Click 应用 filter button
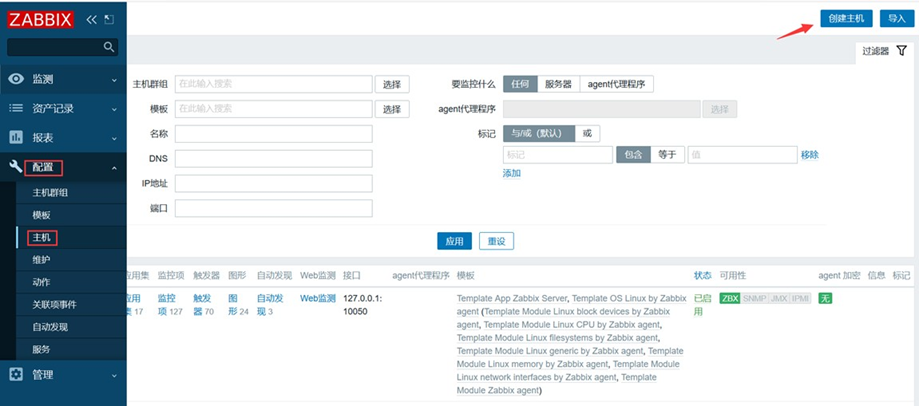Screen dimensions: 919x406 tap(454, 241)
